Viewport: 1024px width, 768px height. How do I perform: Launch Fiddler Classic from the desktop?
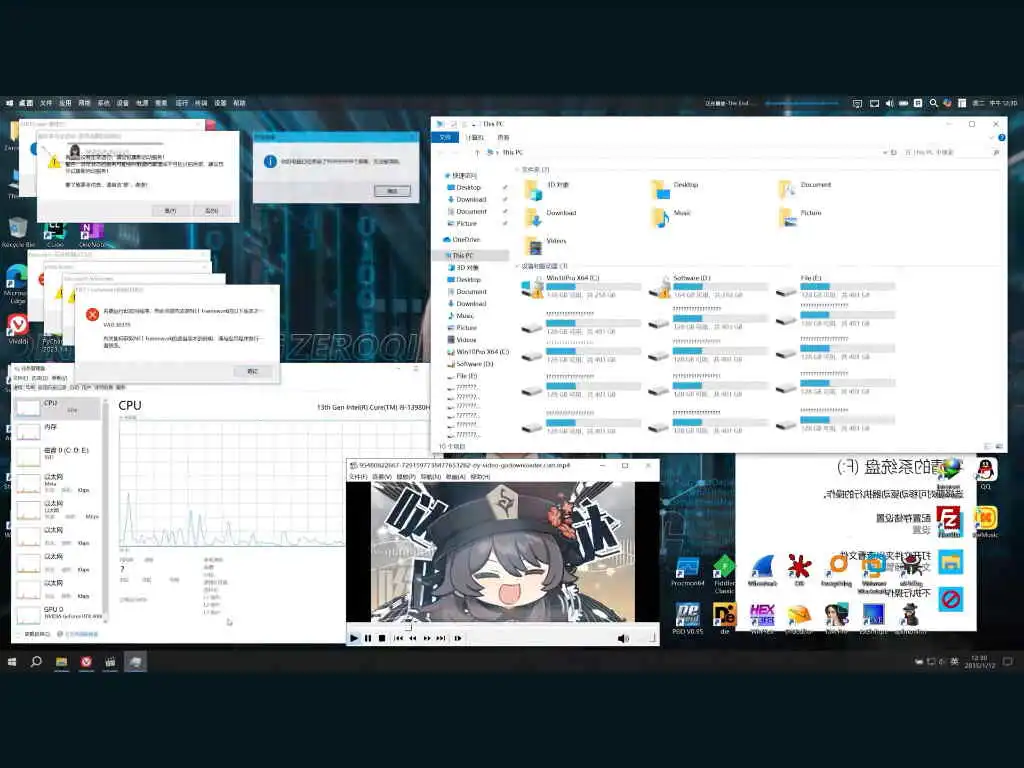[724, 575]
